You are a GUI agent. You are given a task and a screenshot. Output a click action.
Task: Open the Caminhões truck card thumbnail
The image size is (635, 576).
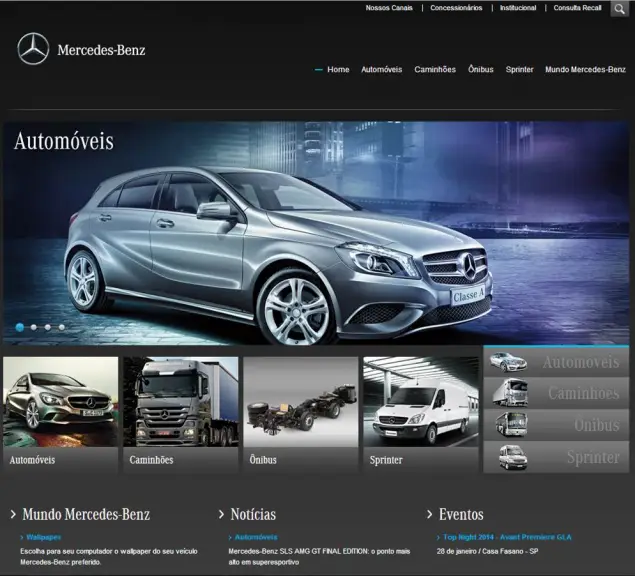point(181,401)
